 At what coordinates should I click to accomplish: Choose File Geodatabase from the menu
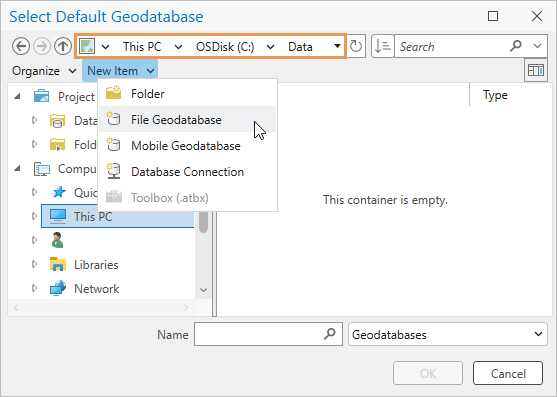tap(188, 119)
